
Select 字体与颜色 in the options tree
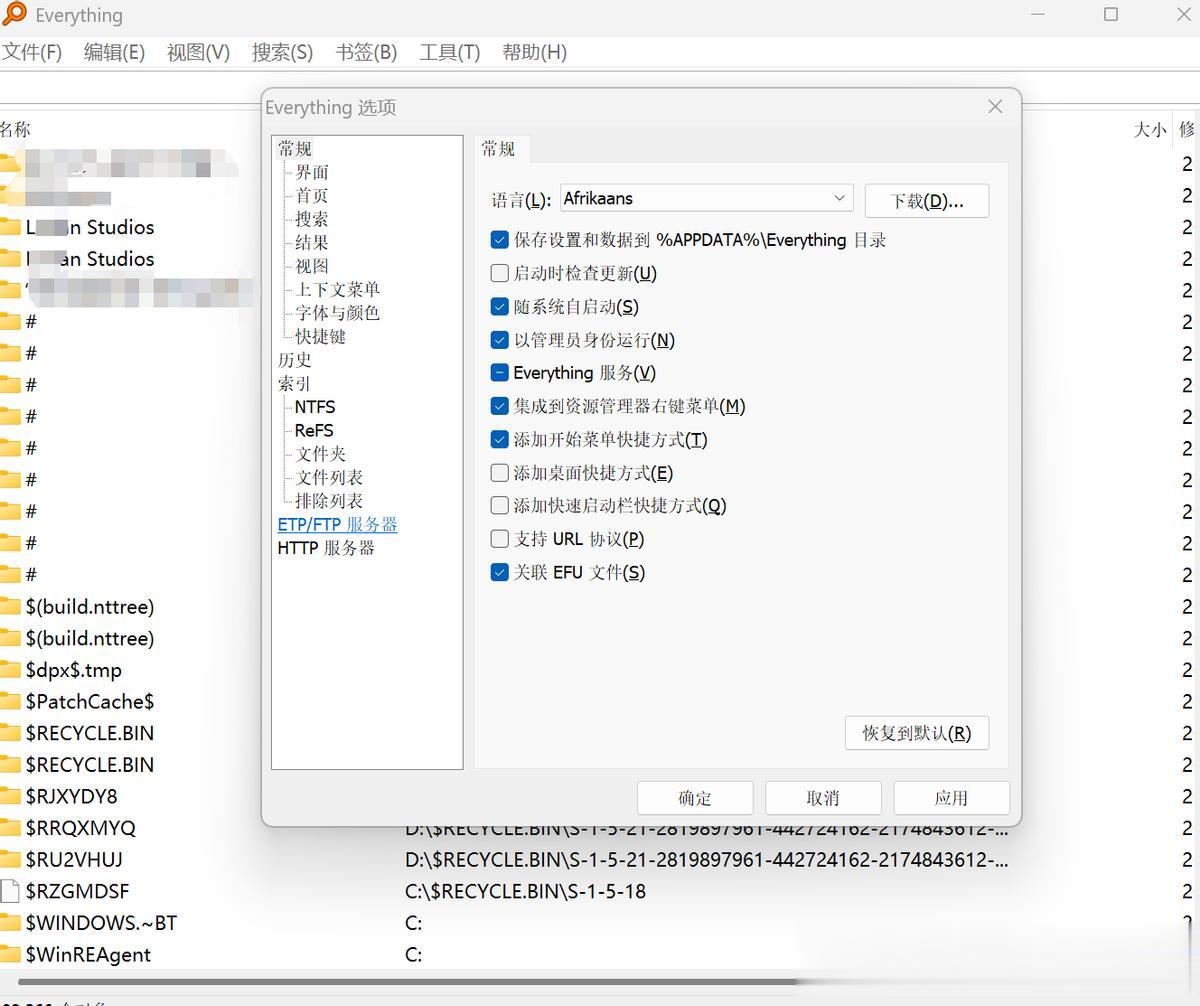point(337,313)
